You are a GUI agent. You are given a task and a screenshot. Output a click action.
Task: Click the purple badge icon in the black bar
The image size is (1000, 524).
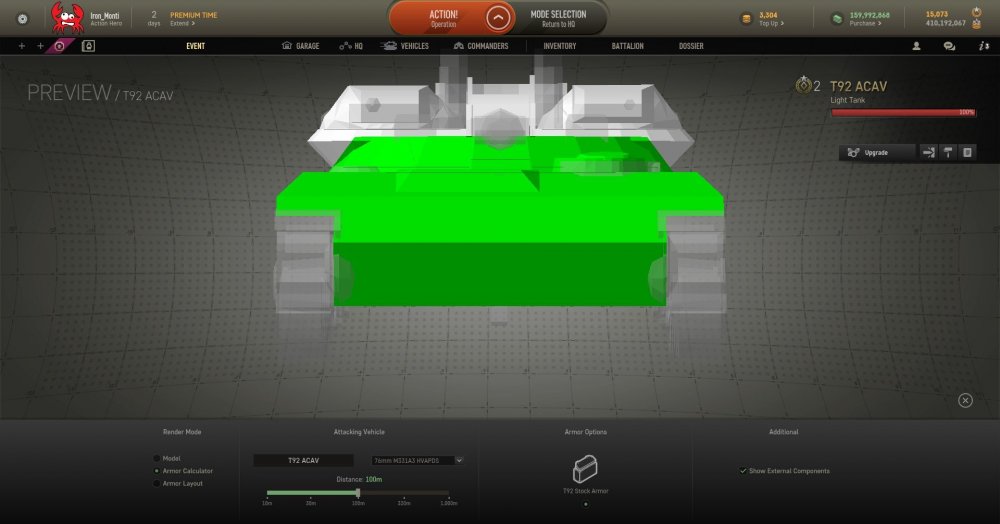click(59, 46)
